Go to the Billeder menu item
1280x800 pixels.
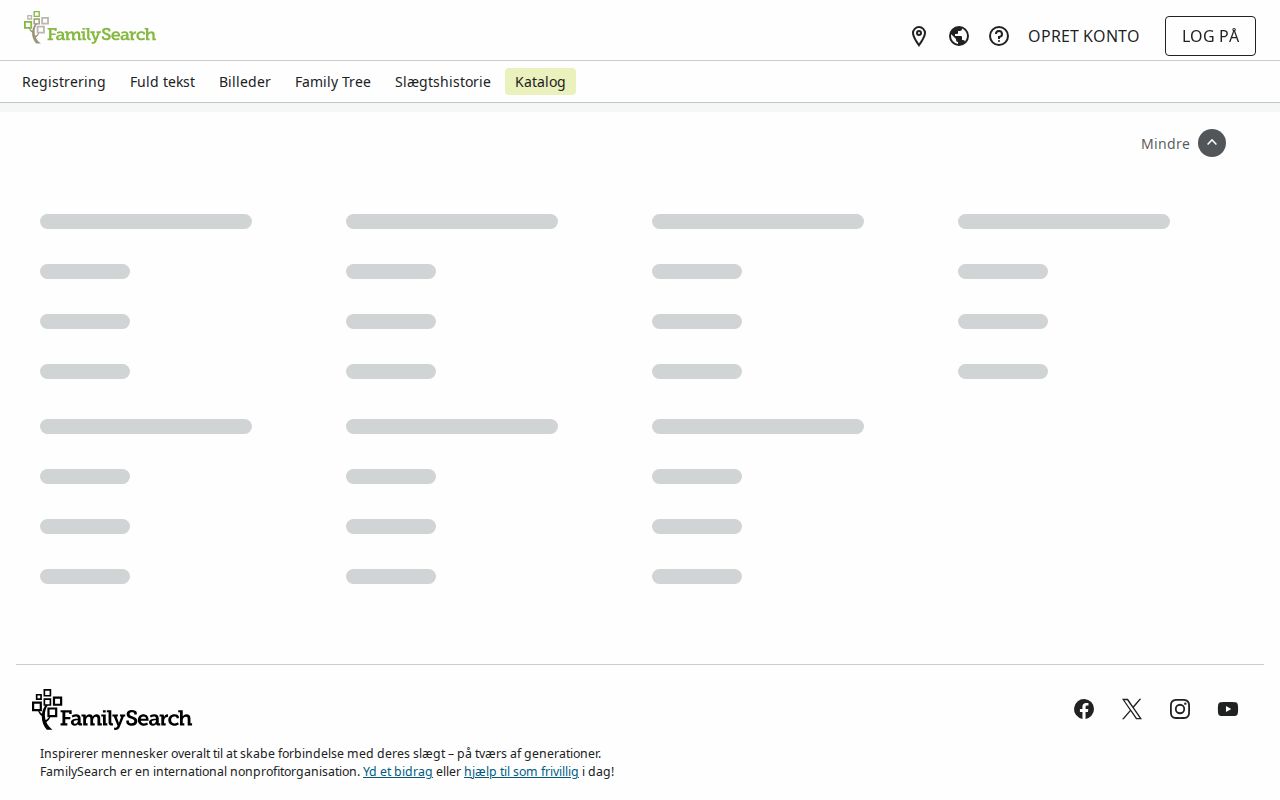tap(245, 82)
